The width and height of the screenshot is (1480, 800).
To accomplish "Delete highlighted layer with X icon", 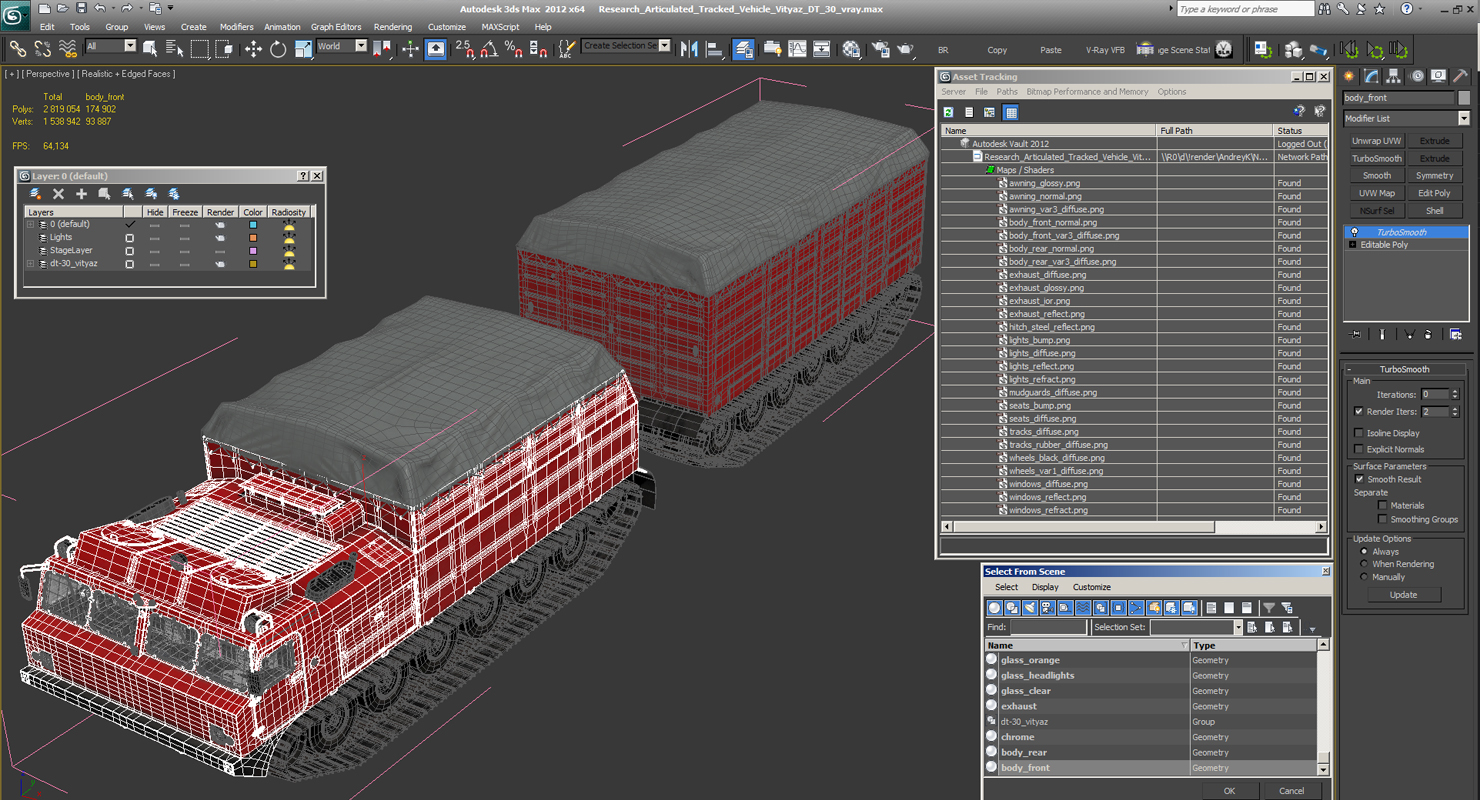I will [58, 194].
